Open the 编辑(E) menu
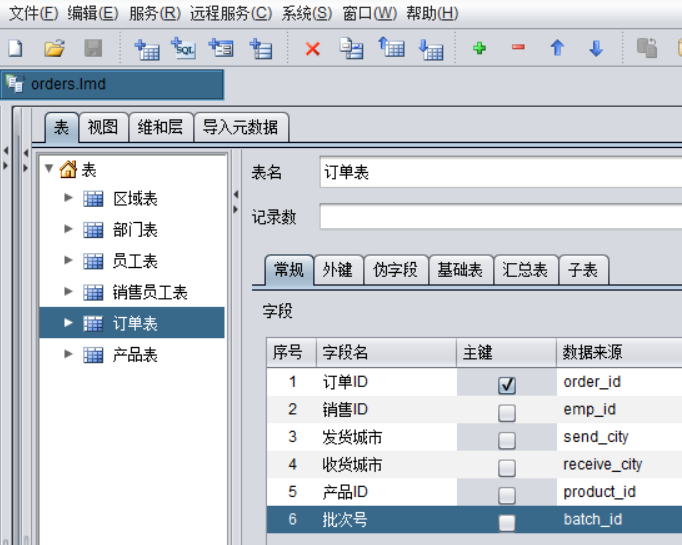The height and width of the screenshot is (545, 682). click(93, 13)
